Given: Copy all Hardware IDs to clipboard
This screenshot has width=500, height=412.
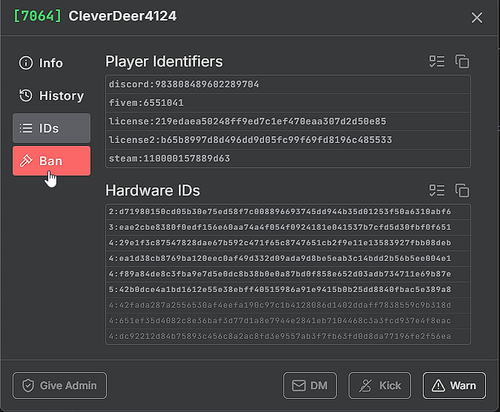Looking at the screenshot, I should [462, 191].
